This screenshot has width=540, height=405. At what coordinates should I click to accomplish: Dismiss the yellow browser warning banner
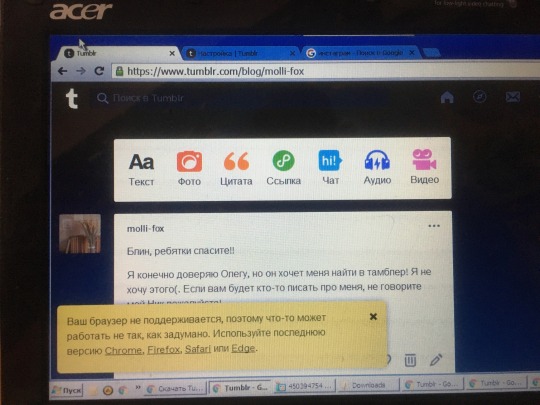tap(373, 317)
